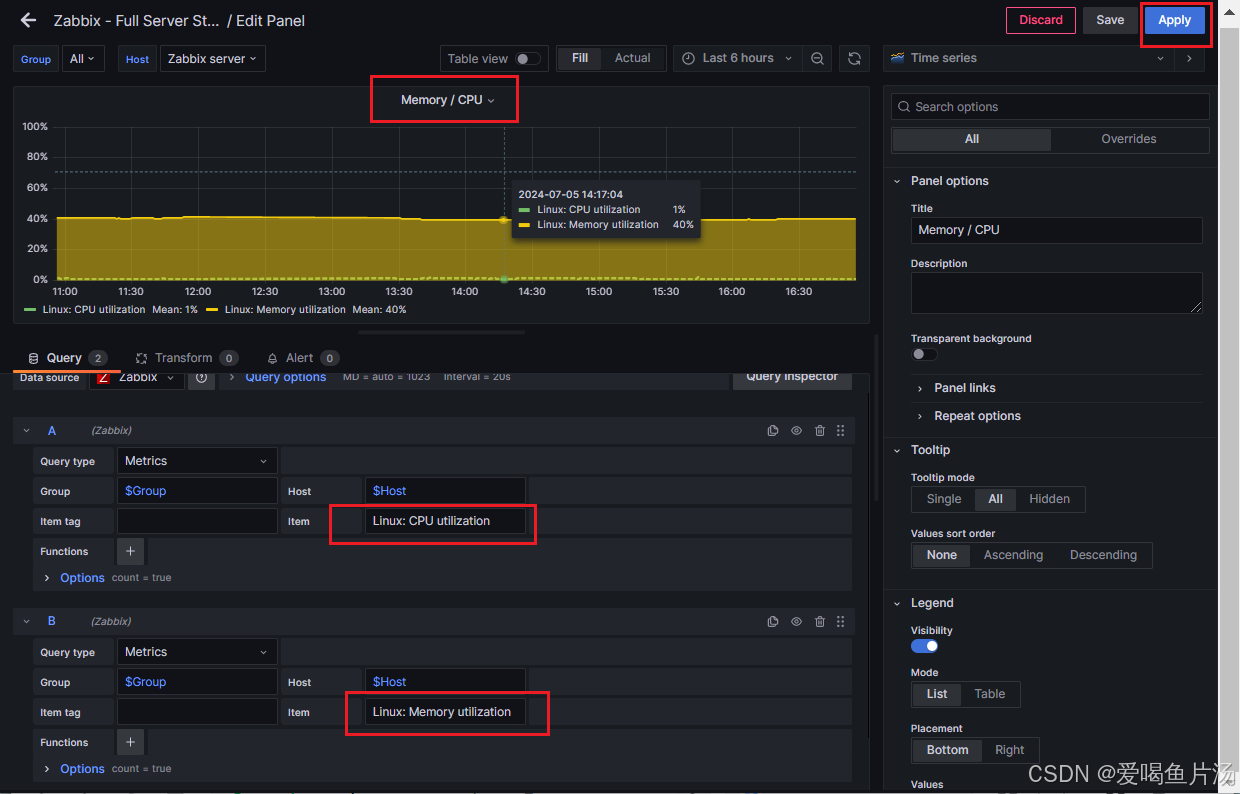Set legend mode to Table
Viewport: 1240px width, 794px height.
click(x=990, y=694)
